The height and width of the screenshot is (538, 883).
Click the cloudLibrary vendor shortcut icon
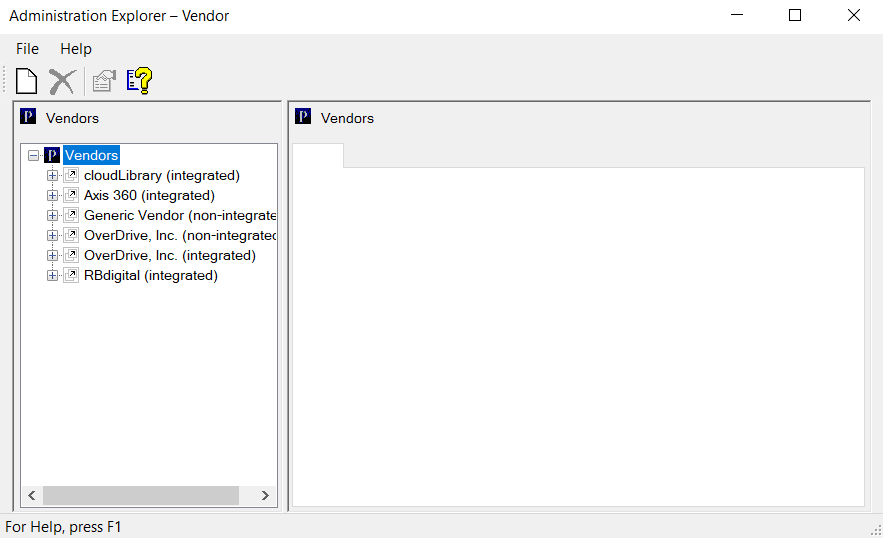pyautogui.click(x=71, y=176)
